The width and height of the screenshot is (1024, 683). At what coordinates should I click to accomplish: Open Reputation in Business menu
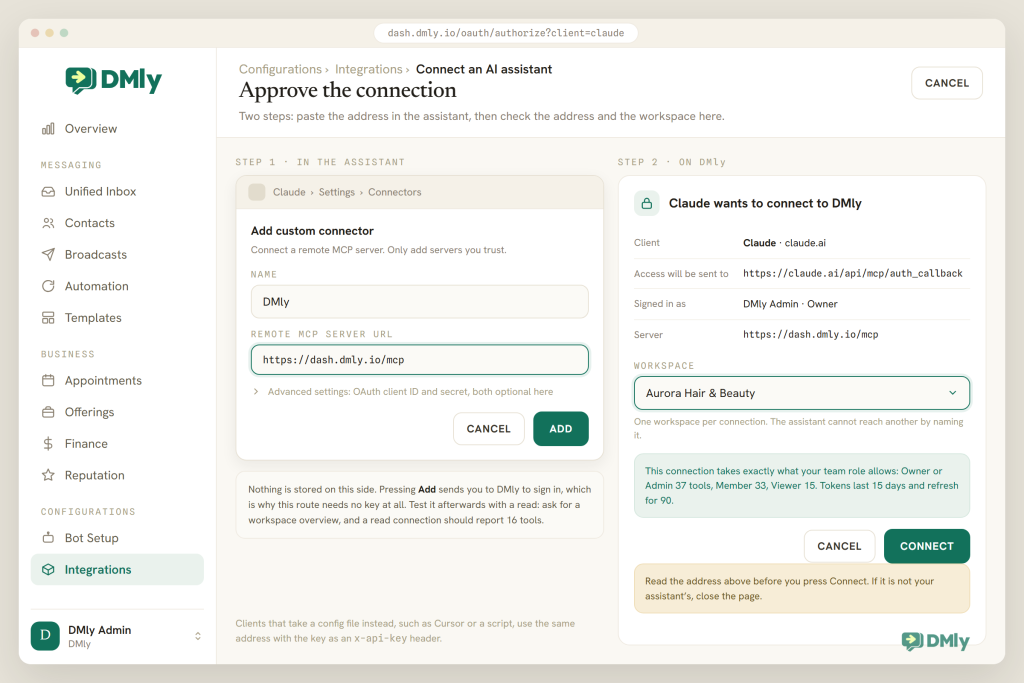click(x=118, y=475)
